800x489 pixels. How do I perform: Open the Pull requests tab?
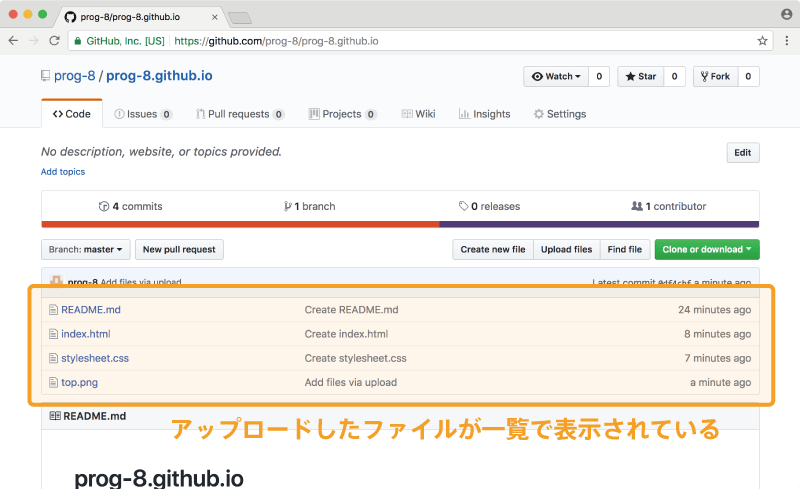click(240, 114)
